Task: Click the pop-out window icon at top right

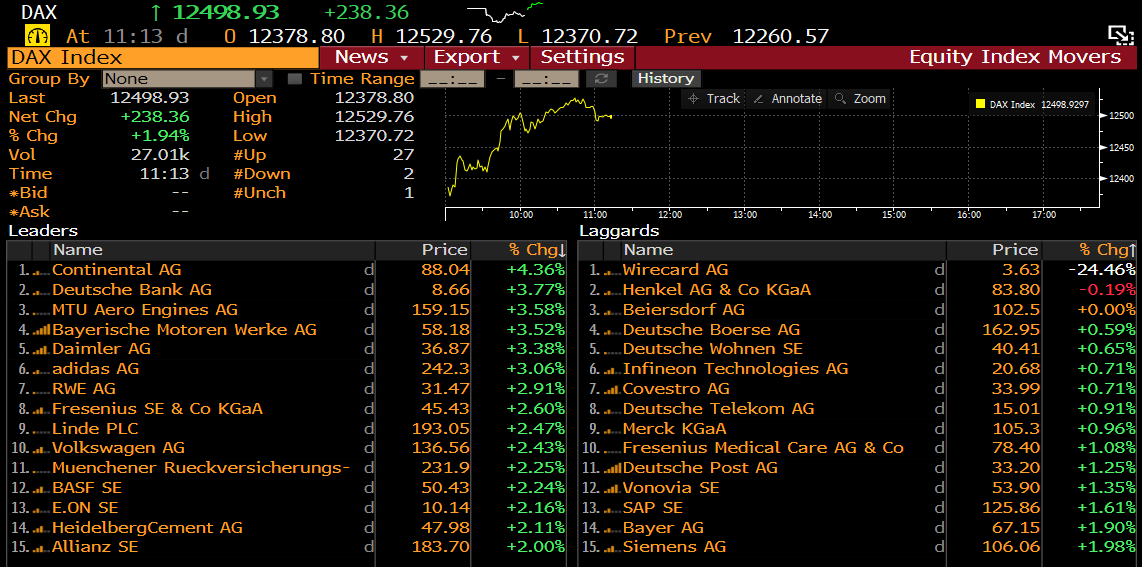Action: pos(1120,36)
